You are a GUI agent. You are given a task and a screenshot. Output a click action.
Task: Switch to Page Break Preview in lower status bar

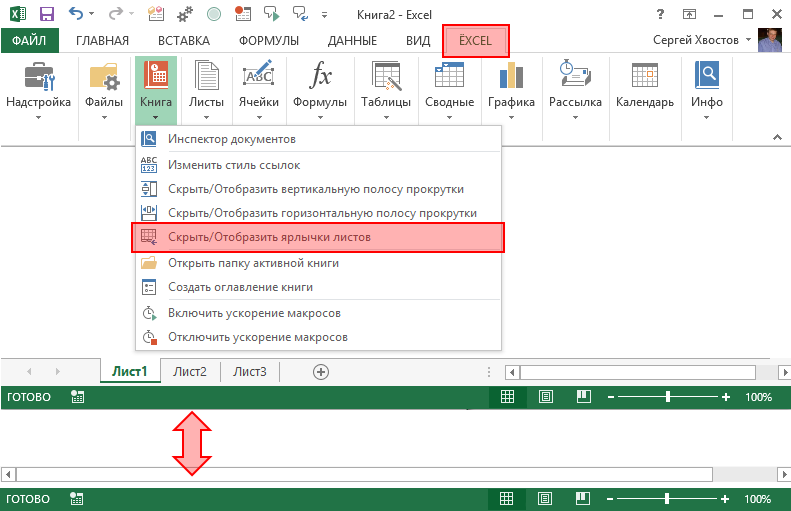pyautogui.click(x=583, y=499)
